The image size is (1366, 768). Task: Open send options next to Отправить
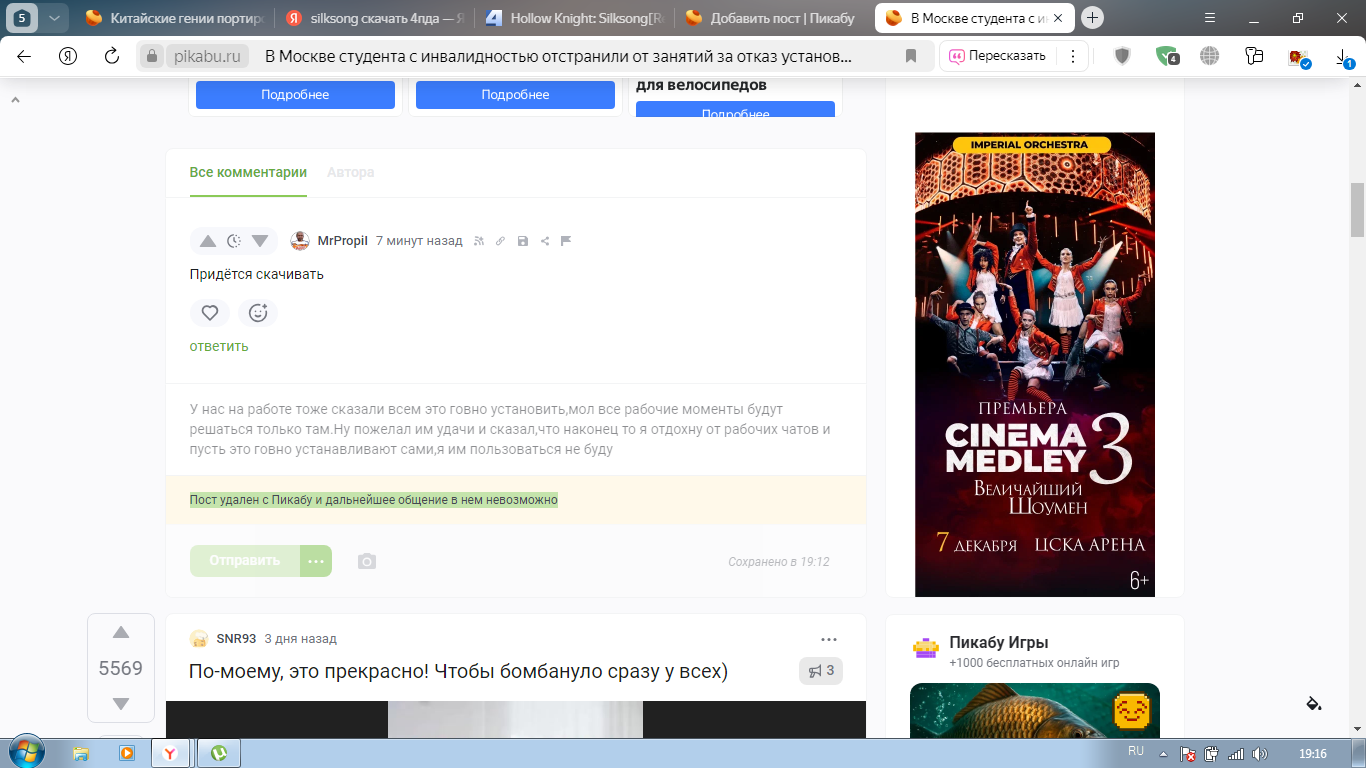click(x=316, y=561)
